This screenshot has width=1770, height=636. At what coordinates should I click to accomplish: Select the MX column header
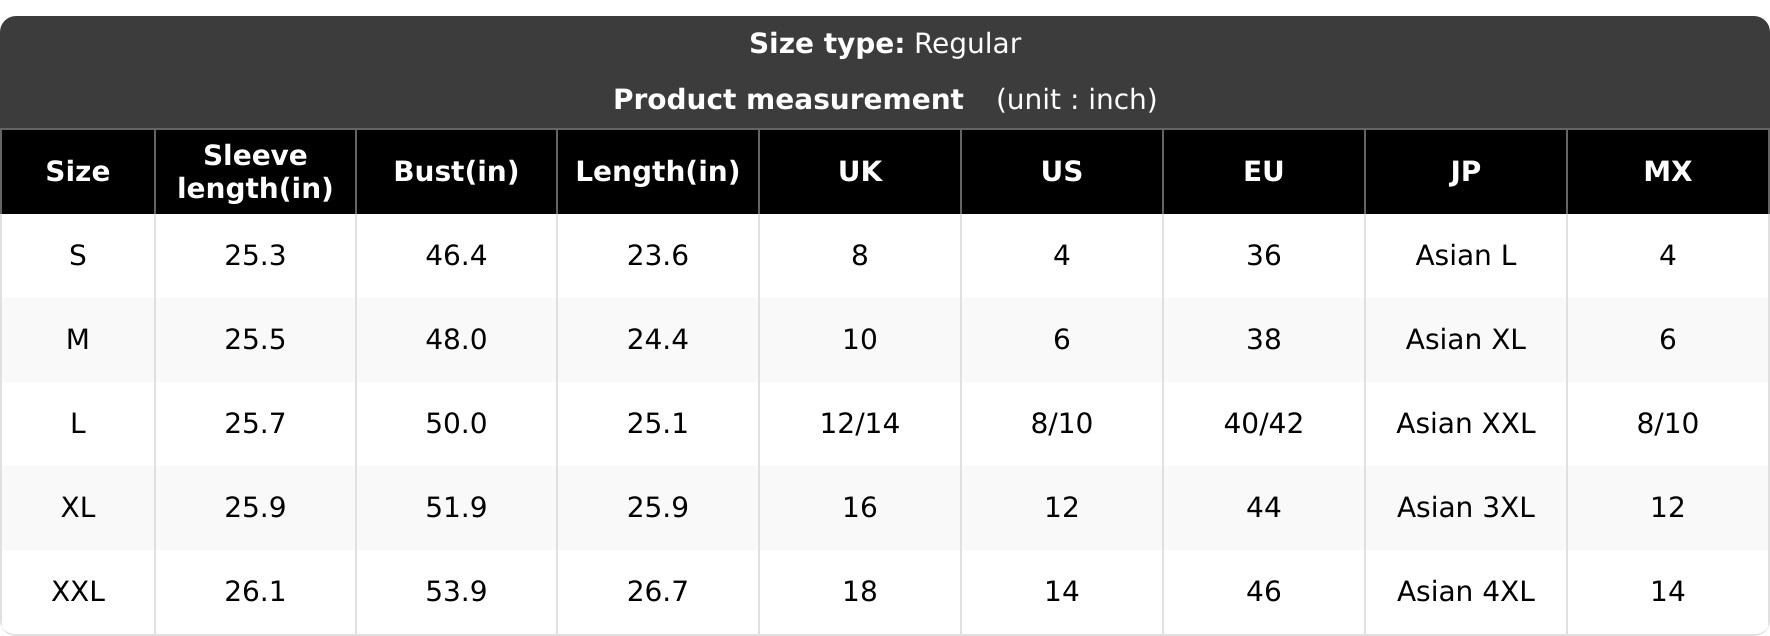tap(1668, 172)
